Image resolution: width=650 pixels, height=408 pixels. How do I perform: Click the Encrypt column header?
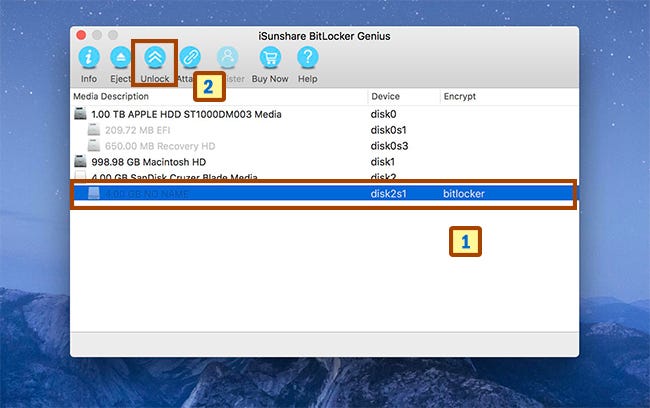click(x=460, y=96)
